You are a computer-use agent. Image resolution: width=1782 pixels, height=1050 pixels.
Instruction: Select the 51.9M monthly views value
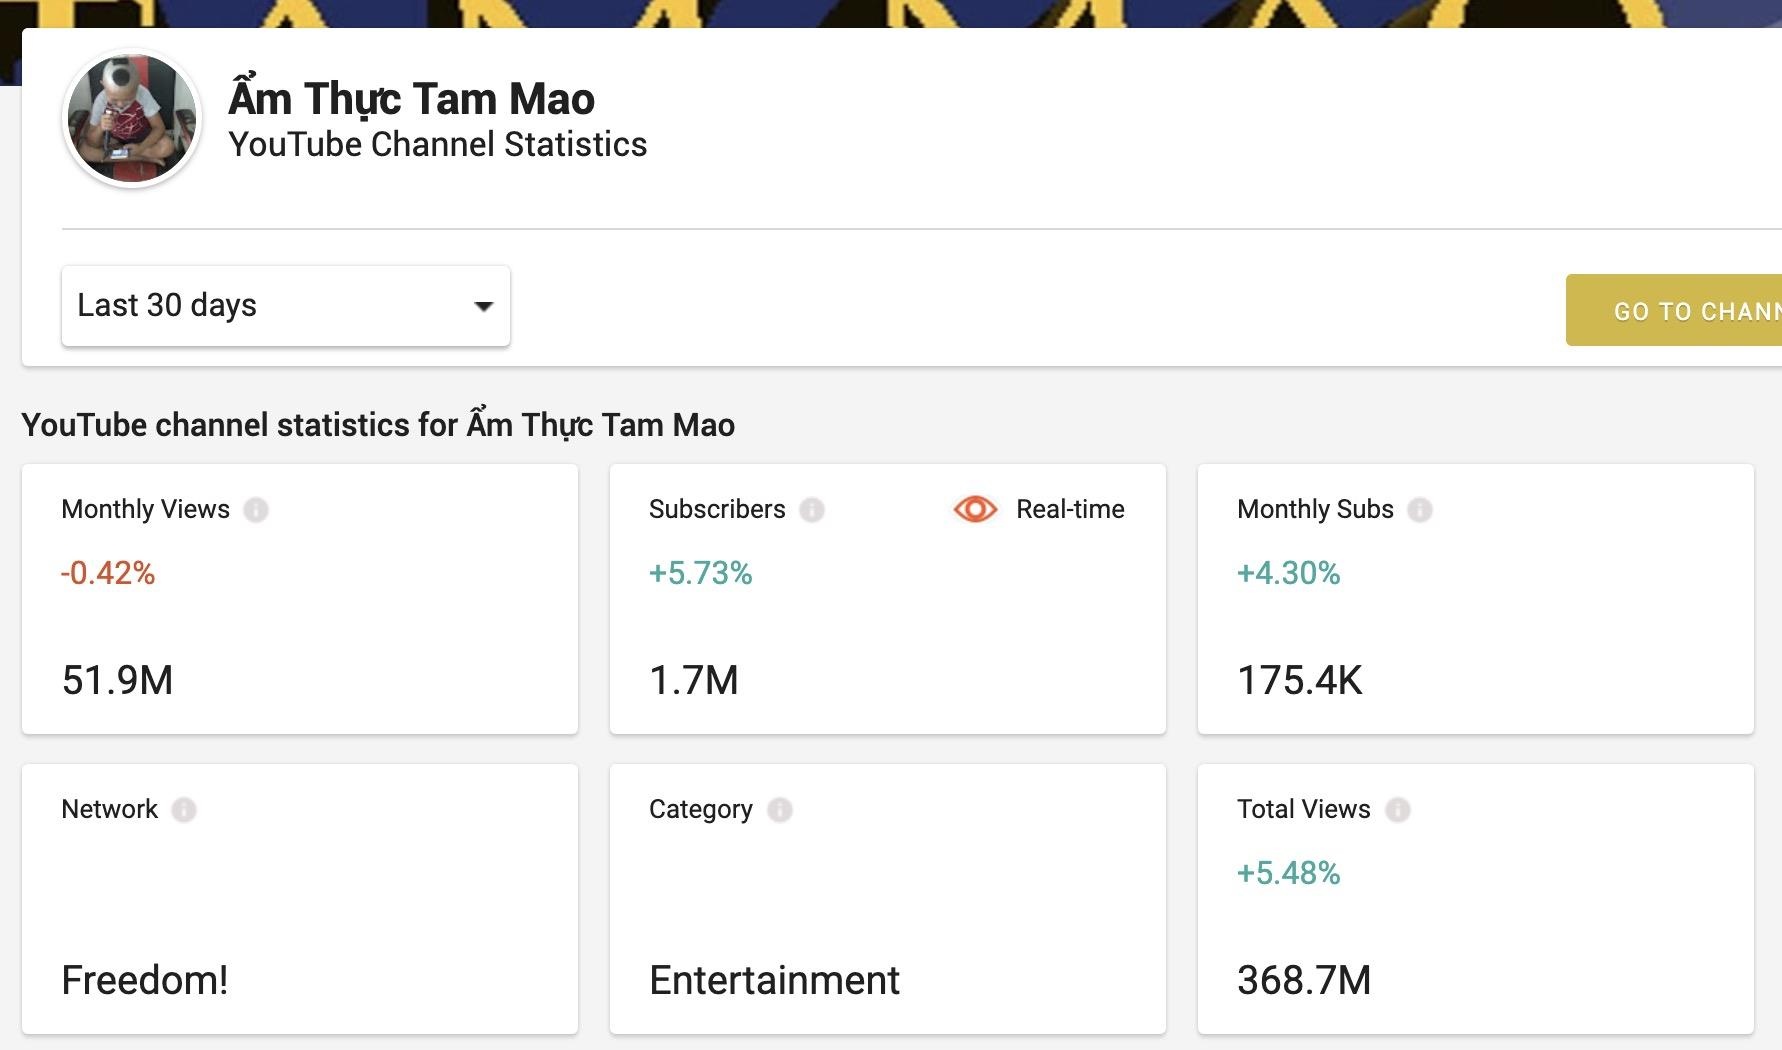(x=116, y=681)
